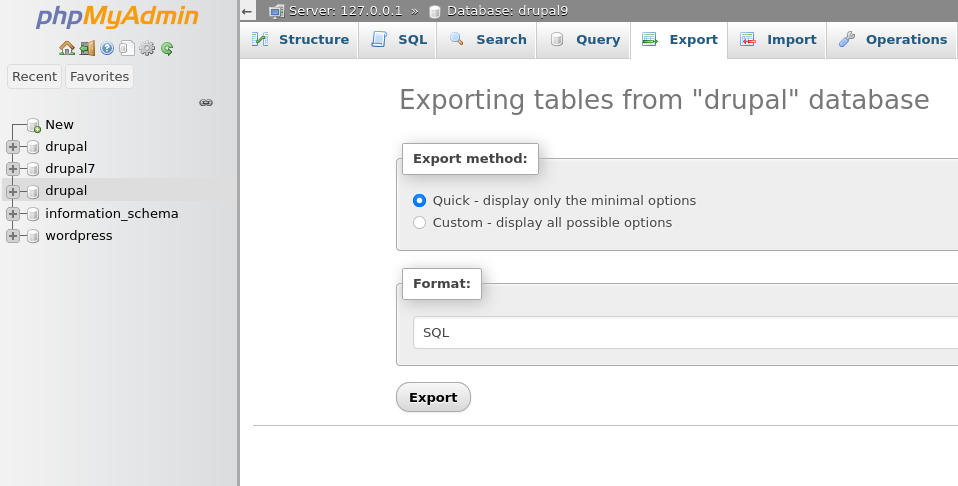This screenshot has width=958, height=486.
Task: Expand the highlighted drupal tree node
Action: (x=13, y=191)
